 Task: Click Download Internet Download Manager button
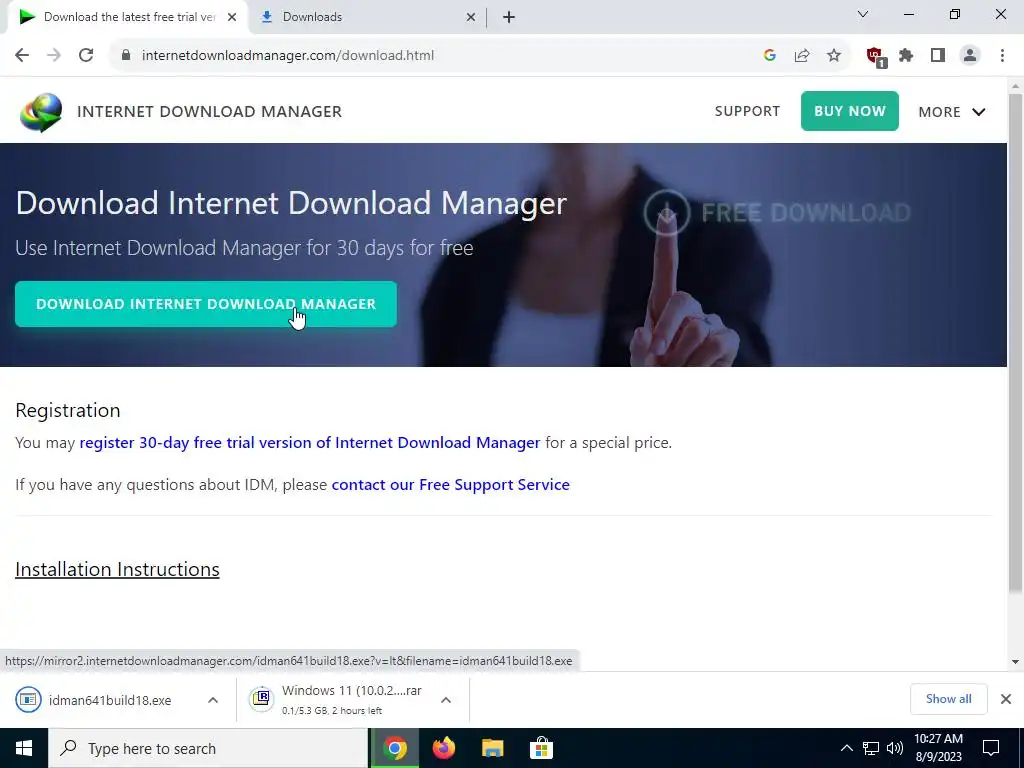206,304
